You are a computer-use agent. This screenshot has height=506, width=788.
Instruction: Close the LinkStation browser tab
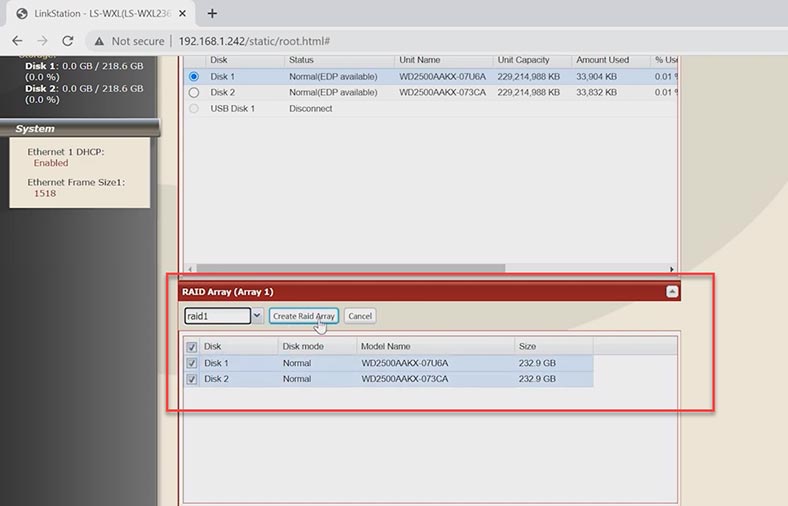[182, 14]
